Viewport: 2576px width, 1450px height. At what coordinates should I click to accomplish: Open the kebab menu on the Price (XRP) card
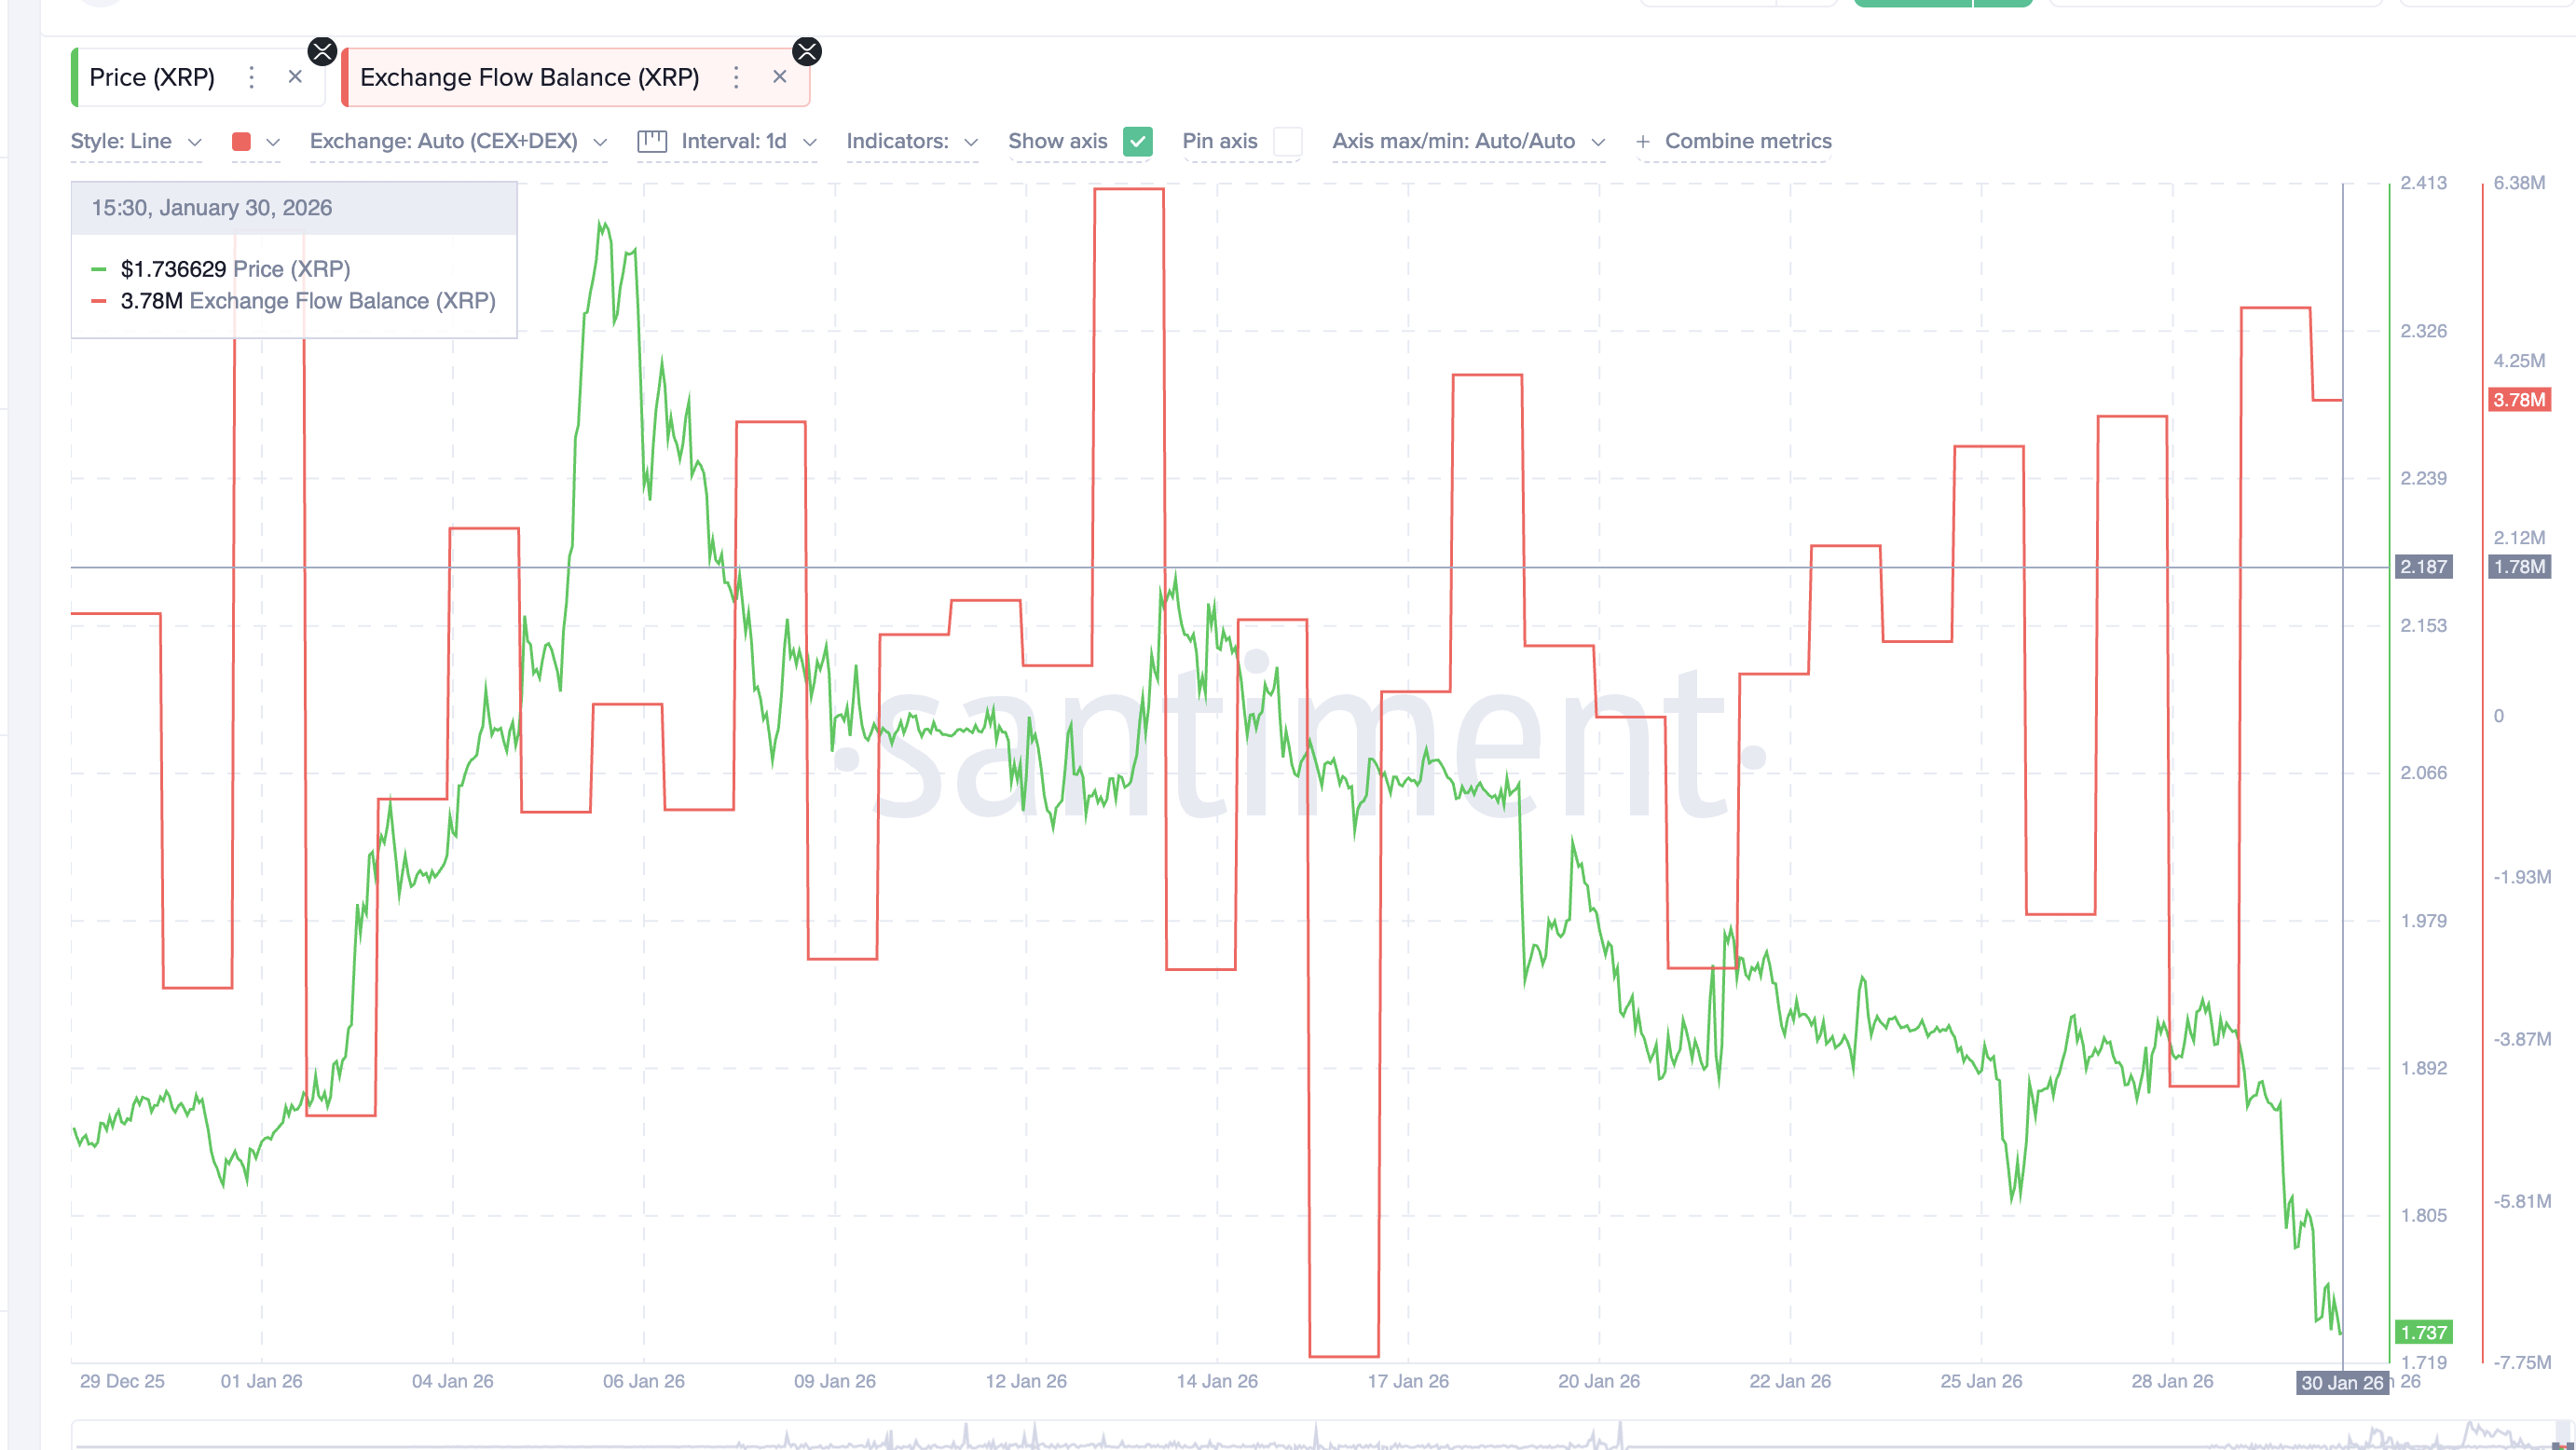tap(251, 76)
